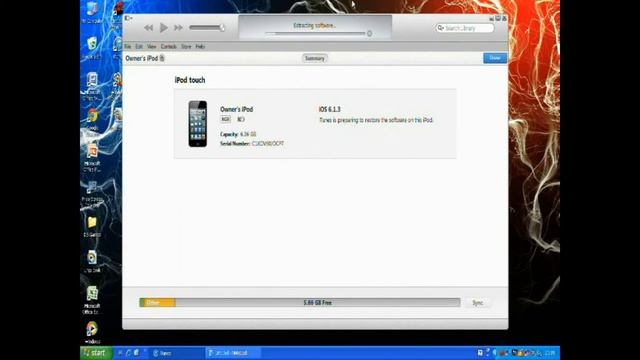This screenshot has width=640, height=360.
Task: Click the third quick launch icon
Action: pyautogui.click(x=136, y=353)
